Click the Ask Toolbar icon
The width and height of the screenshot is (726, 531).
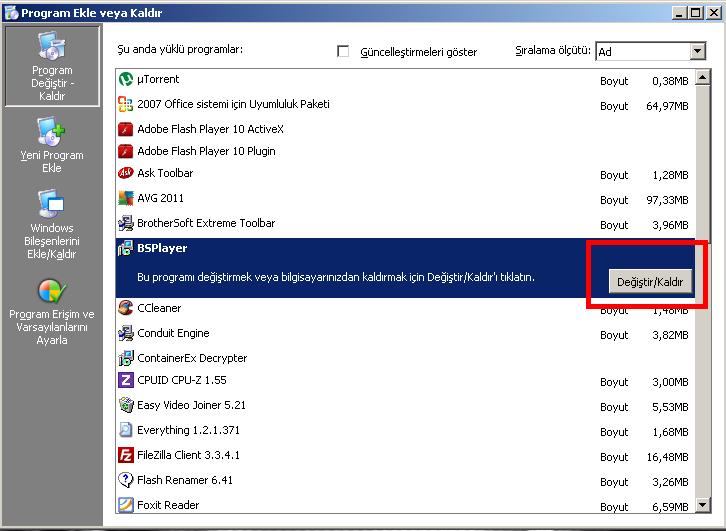[125, 173]
